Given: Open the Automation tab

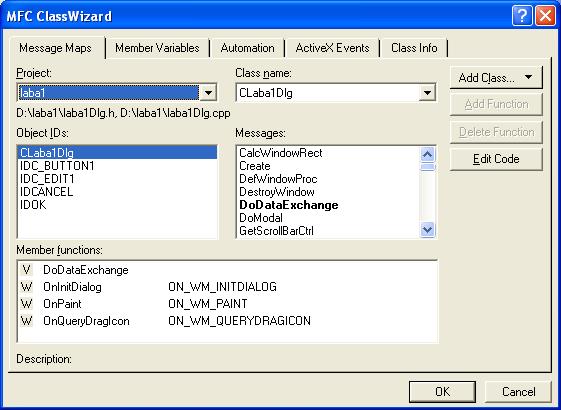Looking at the screenshot, I should click(x=247, y=48).
